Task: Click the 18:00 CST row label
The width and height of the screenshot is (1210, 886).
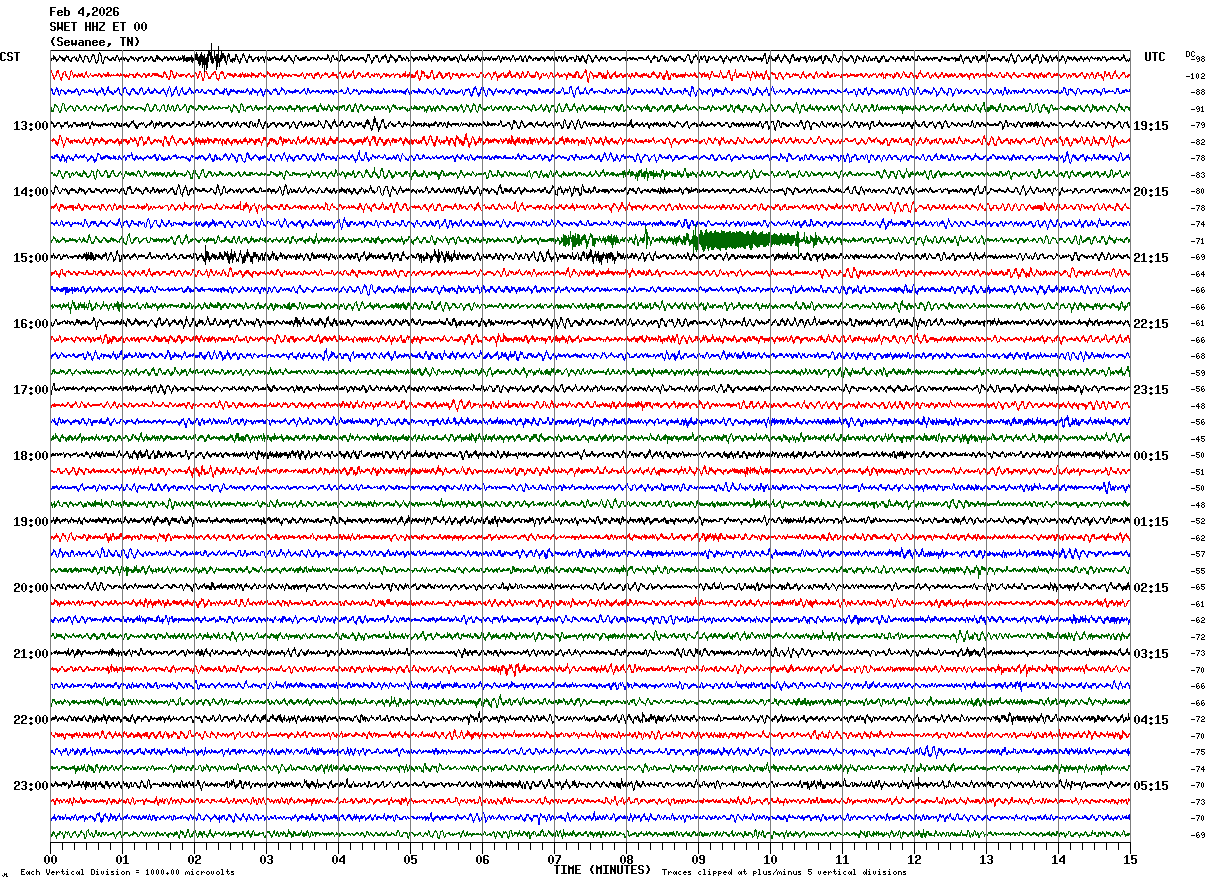Action: pos(30,456)
